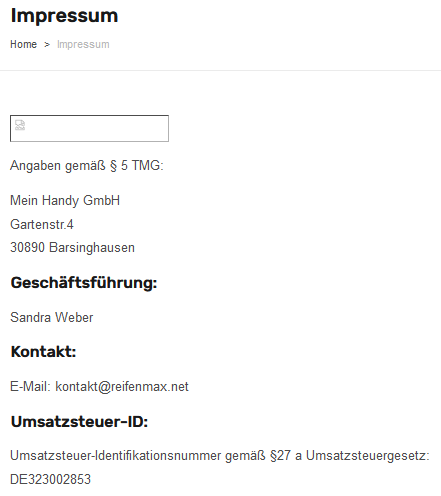Click the street address Gartenstr.4
441x496 pixels.
tap(42, 224)
